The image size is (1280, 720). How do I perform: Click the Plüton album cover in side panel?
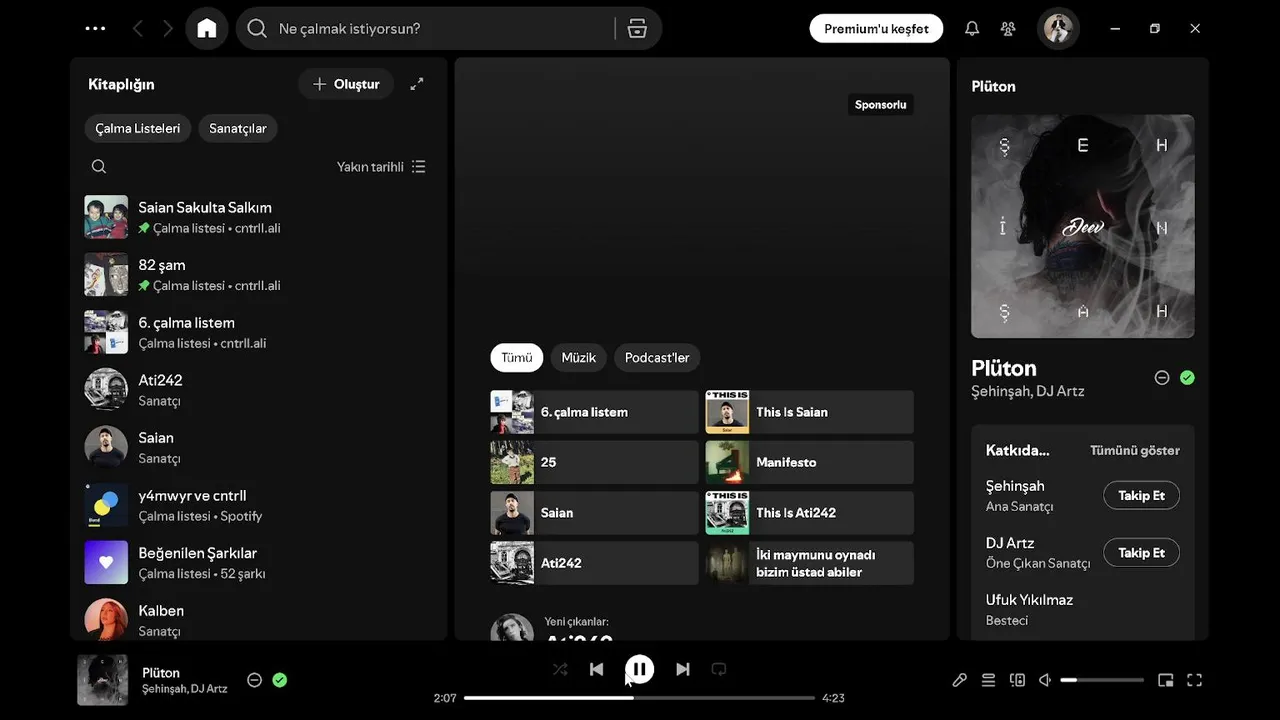[x=1083, y=226]
